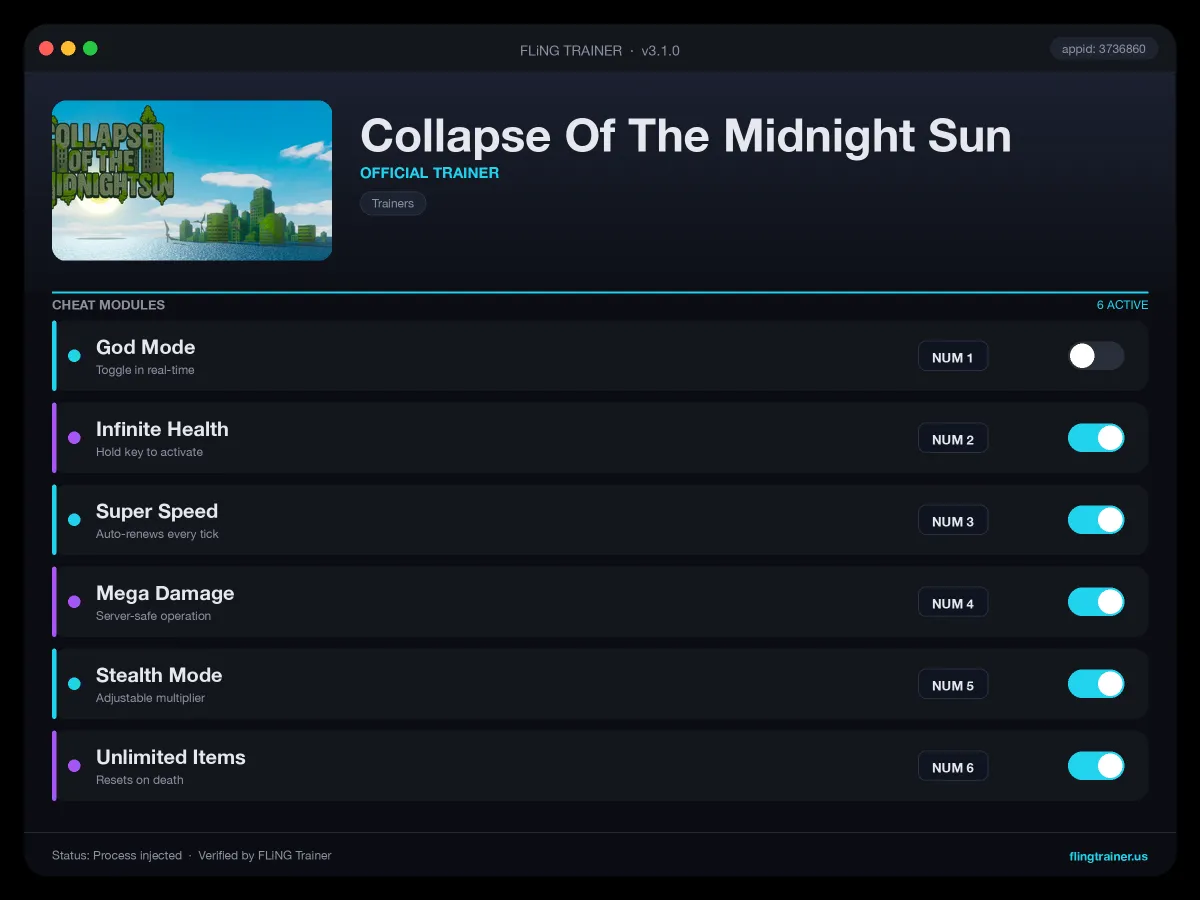This screenshot has height=900, width=1200.
Task: Open the flingtrainer.us link
Action: click(1108, 856)
